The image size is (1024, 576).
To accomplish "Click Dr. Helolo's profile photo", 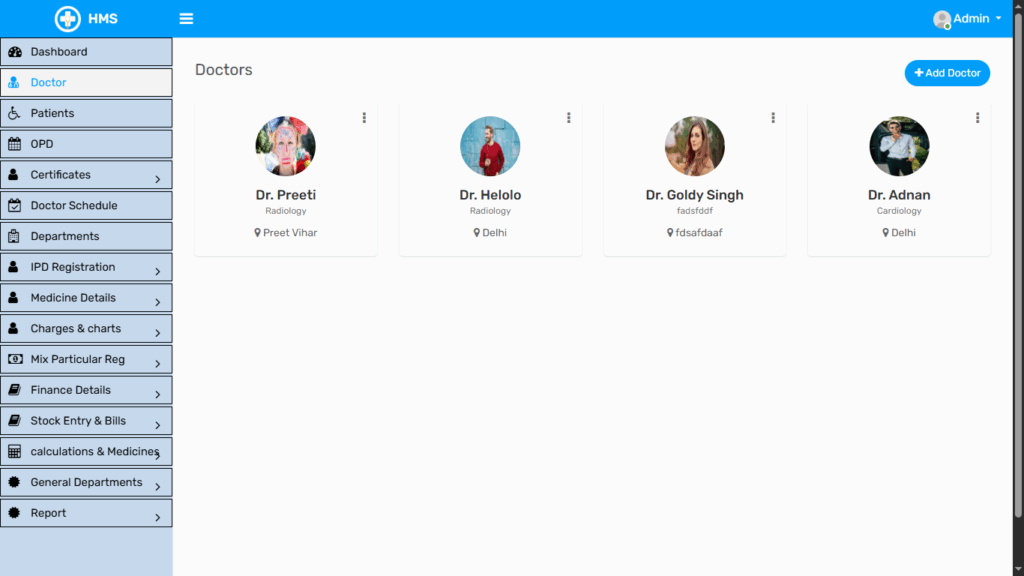I will pos(490,147).
